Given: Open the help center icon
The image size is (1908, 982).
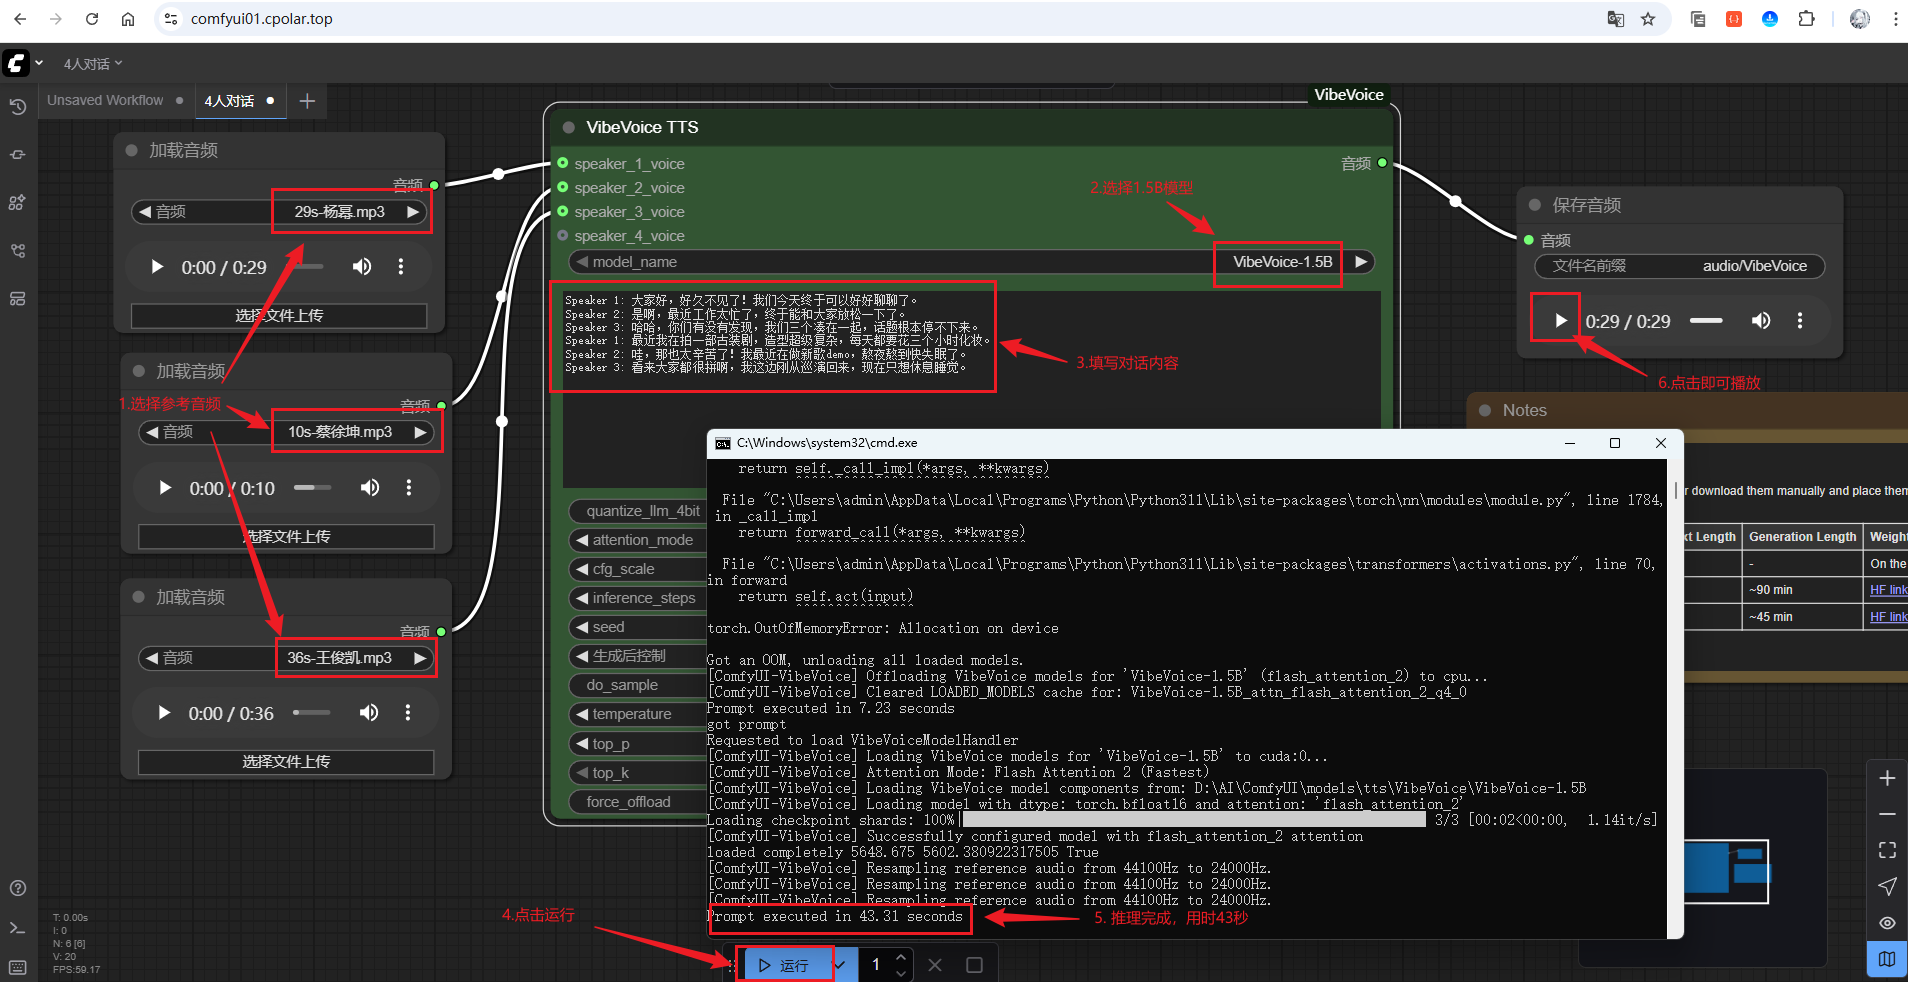Looking at the screenshot, I should tap(18, 888).
